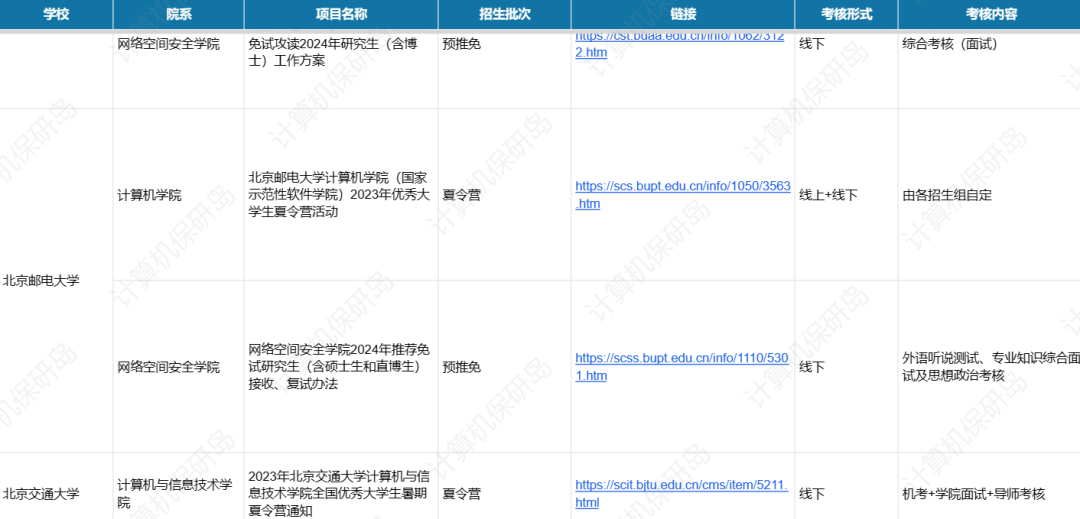
Task: Open the scss.bupt.edu.cn info/1110/5301 link
Action: (x=681, y=367)
